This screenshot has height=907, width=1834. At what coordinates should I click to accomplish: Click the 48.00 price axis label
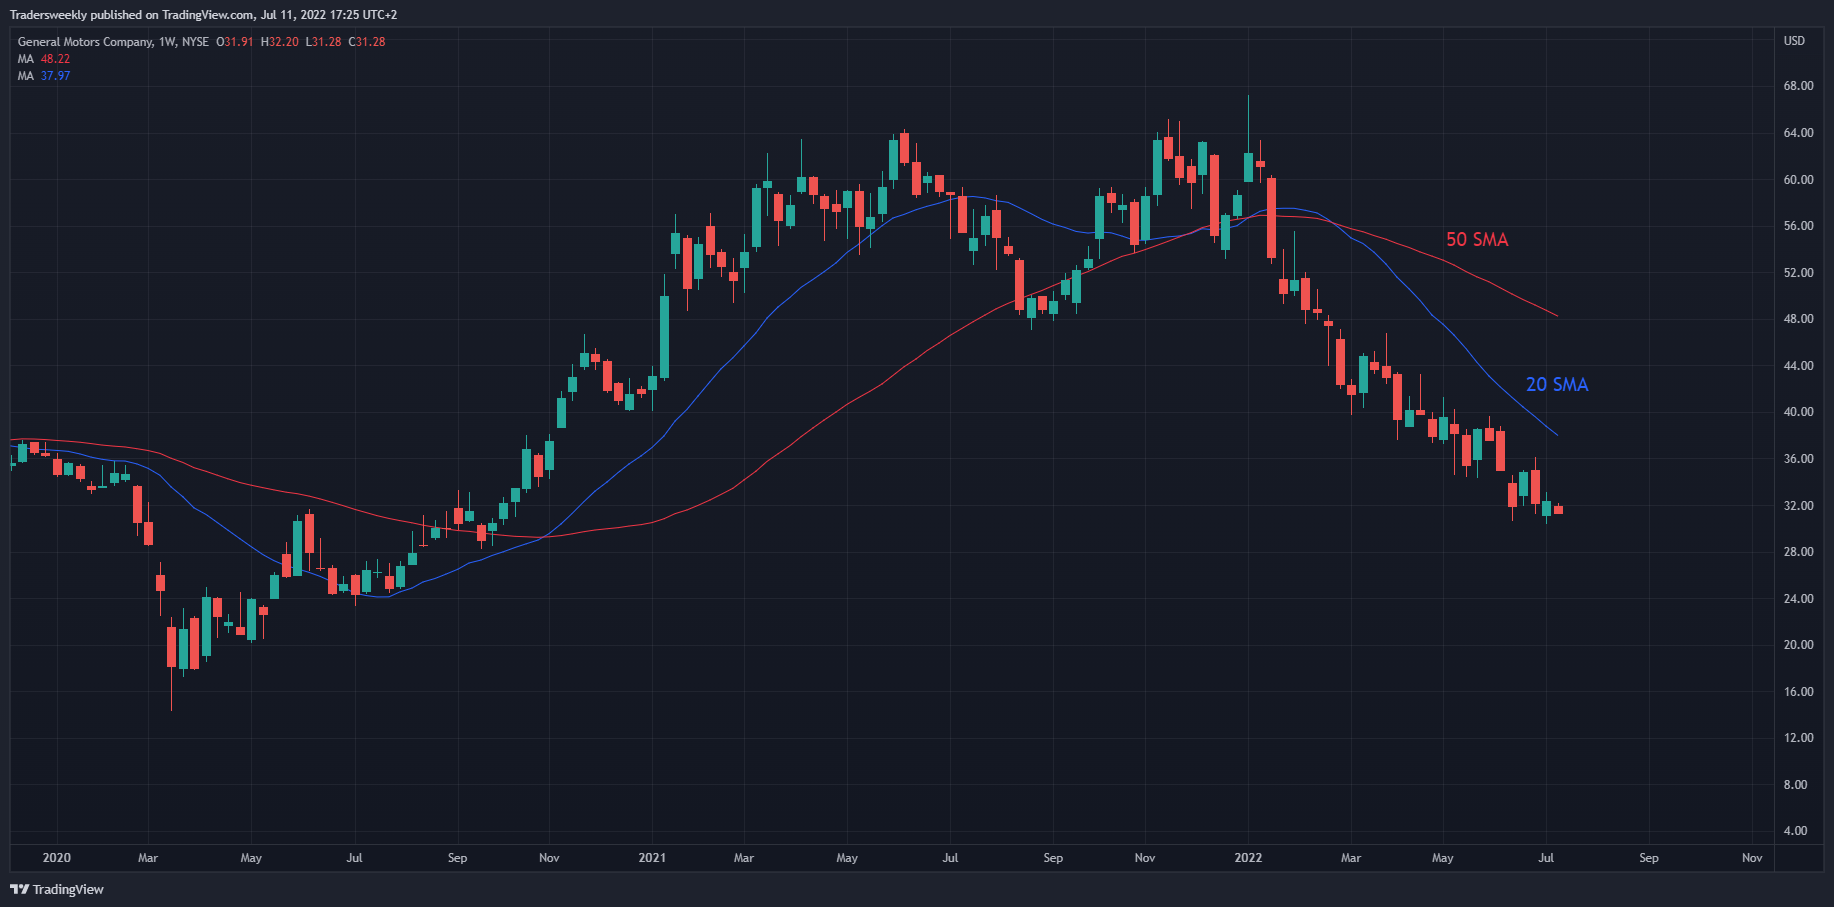click(x=1798, y=319)
